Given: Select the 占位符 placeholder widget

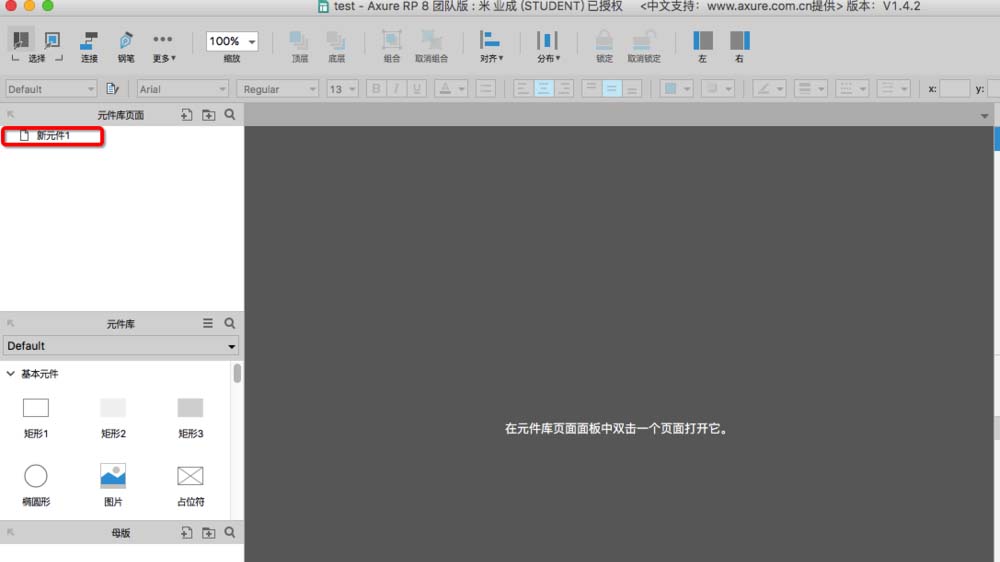Looking at the screenshot, I should (190, 485).
